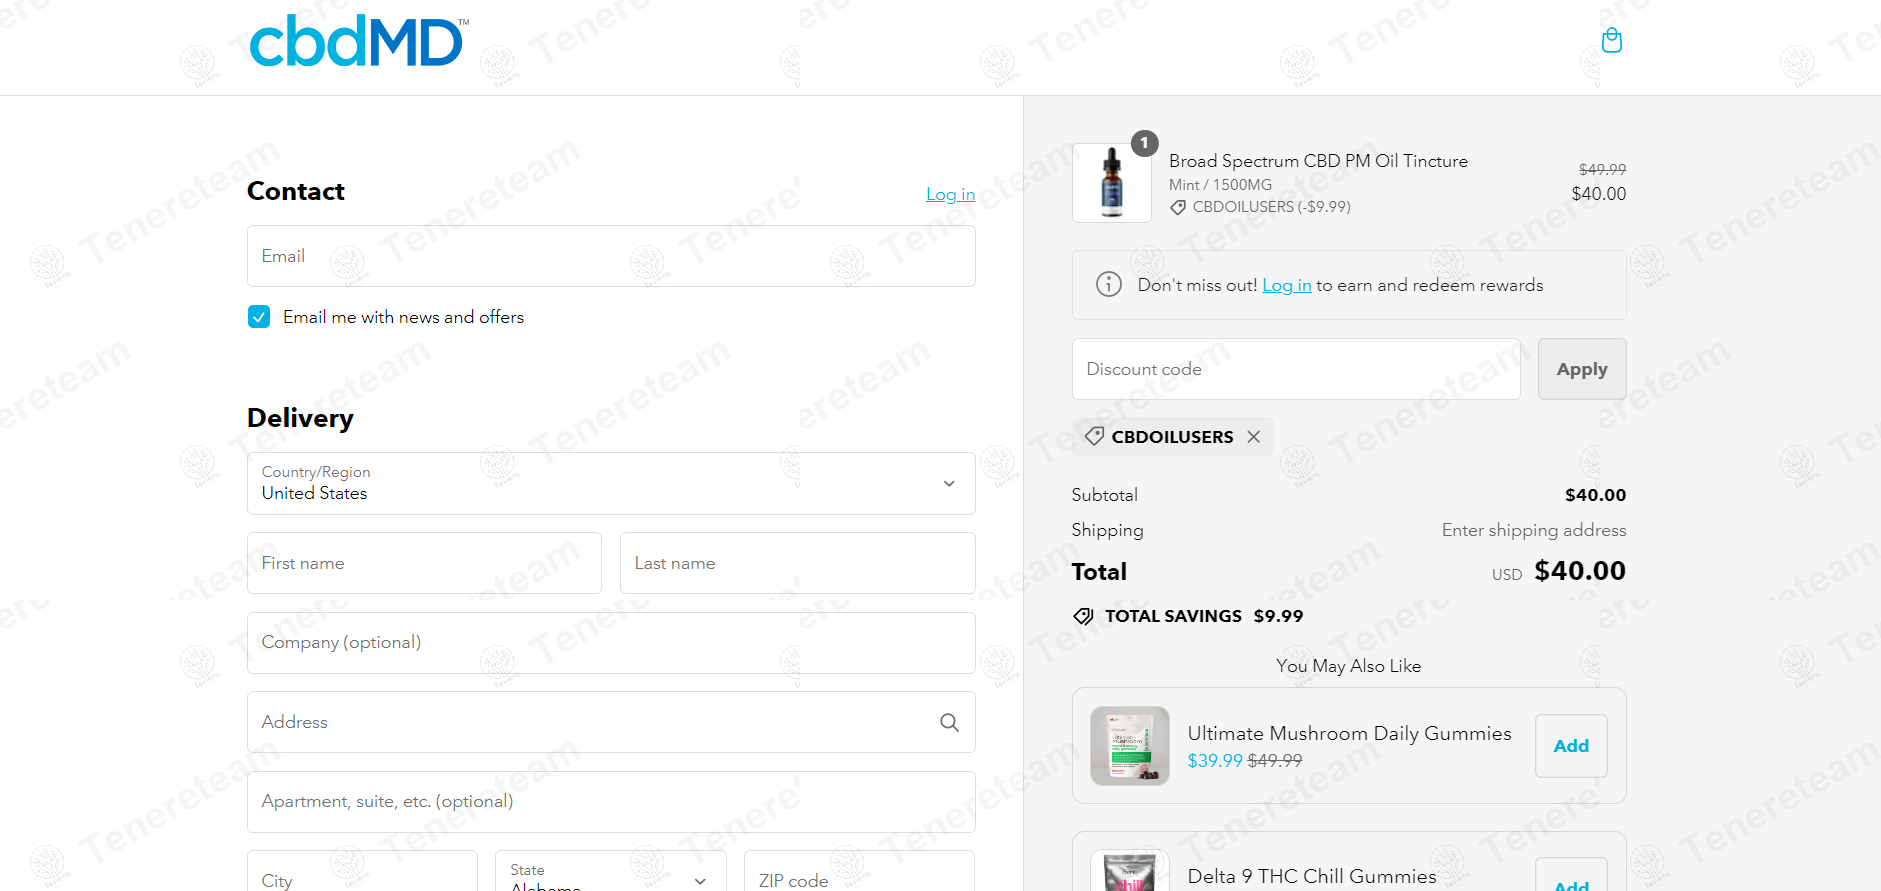The image size is (1881, 891).
Task: Click the Total Savings tag icon
Action: click(1083, 616)
